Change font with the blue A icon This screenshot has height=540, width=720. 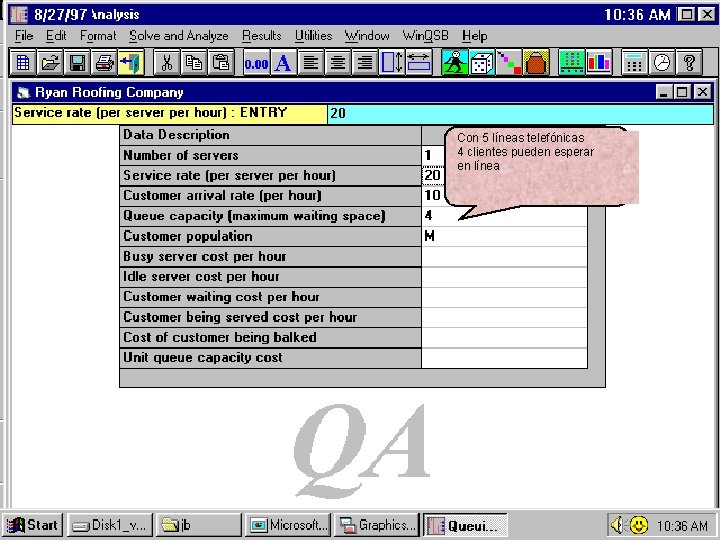[x=283, y=62]
